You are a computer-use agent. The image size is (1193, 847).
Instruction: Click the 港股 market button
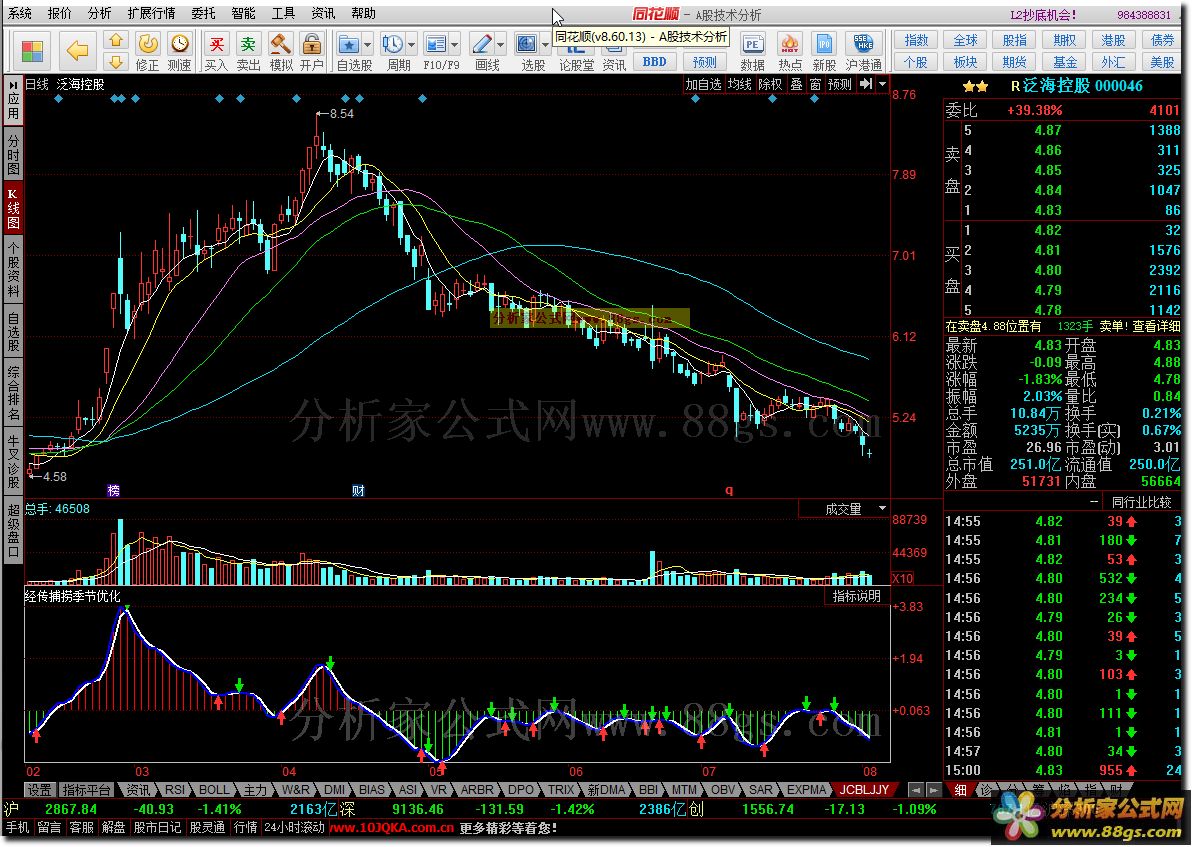click(1113, 40)
